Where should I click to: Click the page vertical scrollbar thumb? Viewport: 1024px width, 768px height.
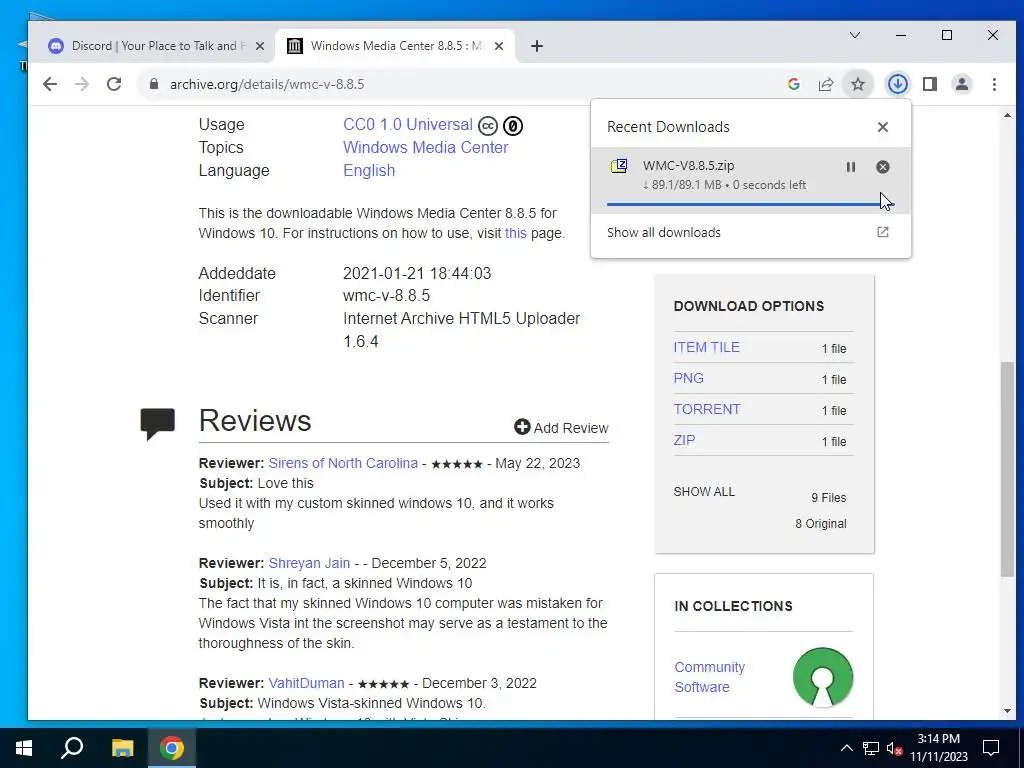[1006, 469]
